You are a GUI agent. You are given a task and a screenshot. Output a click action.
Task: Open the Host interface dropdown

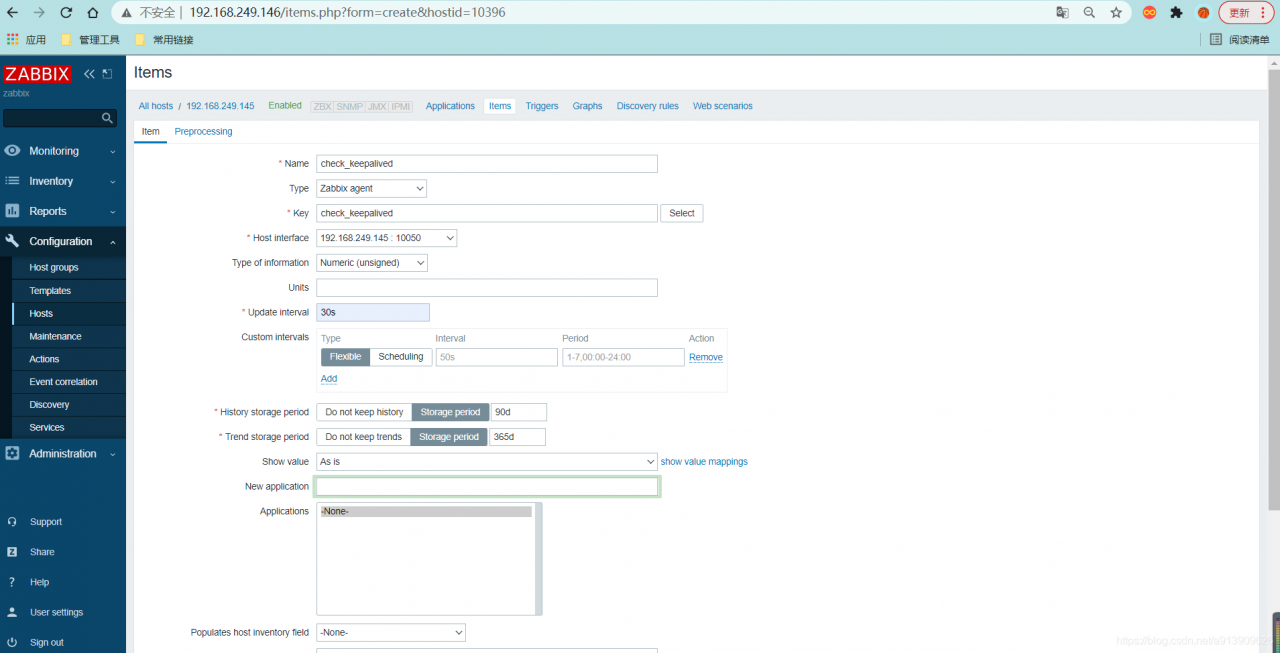click(x=387, y=238)
